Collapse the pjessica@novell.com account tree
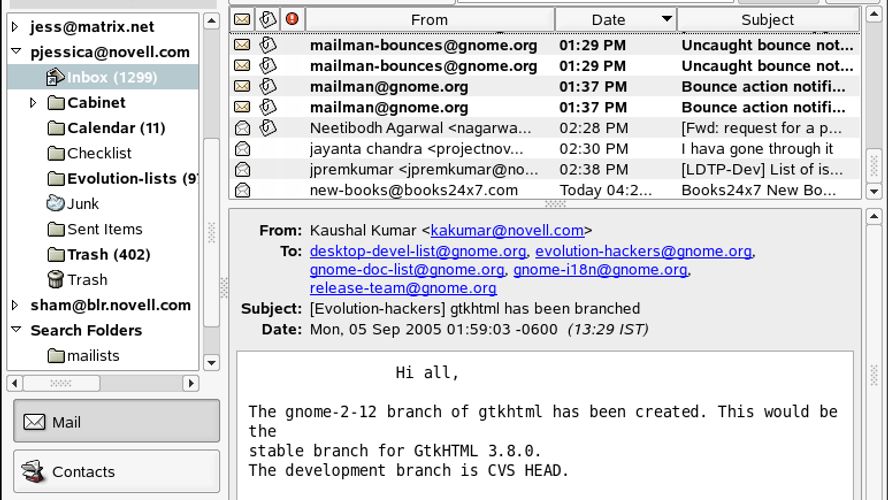Viewport: 888px width, 500px height. [15, 52]
